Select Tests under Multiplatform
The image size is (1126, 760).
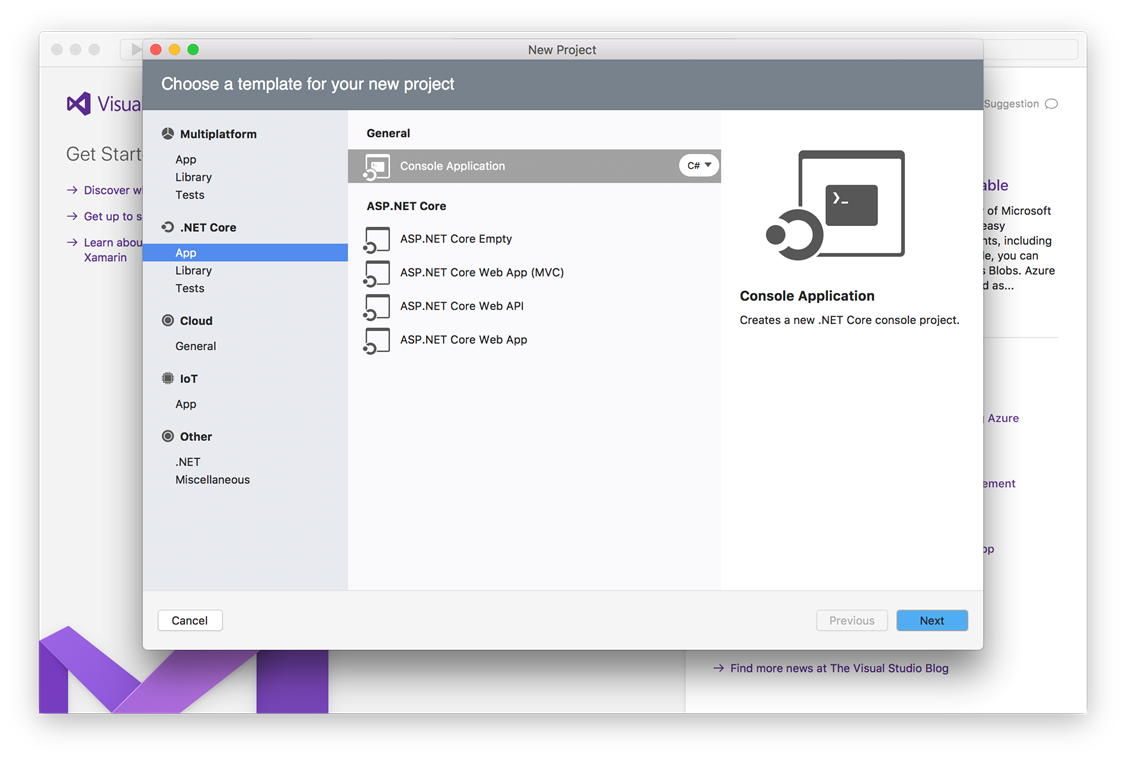point(190,195)
